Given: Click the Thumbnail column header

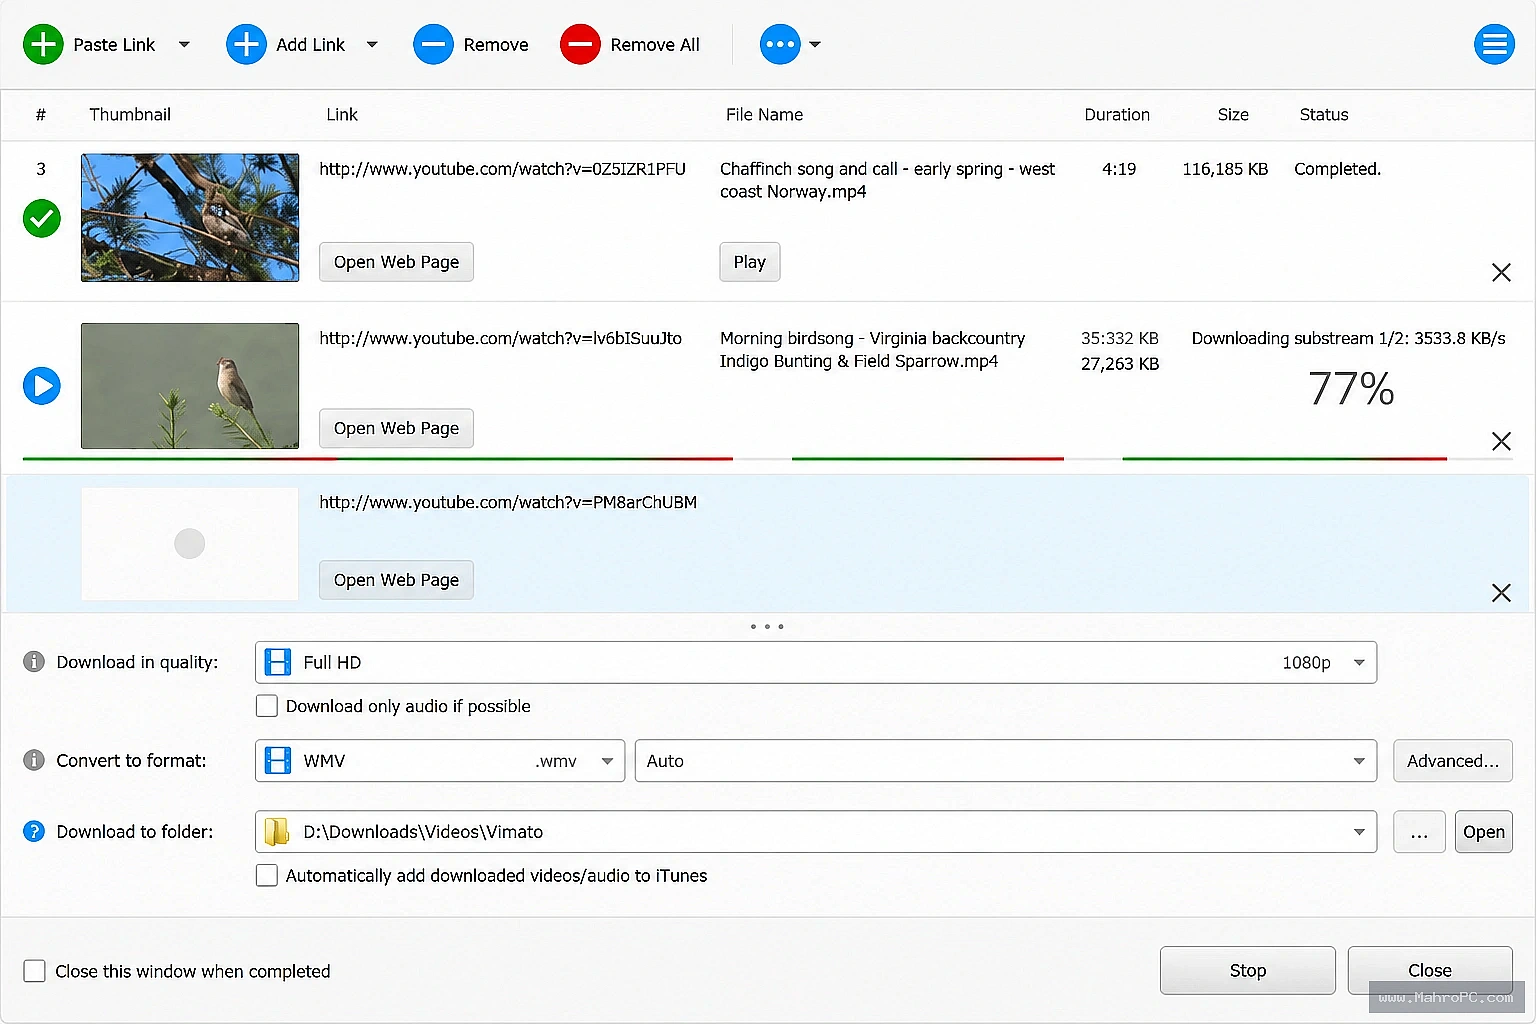Looking at the screenshot, I should point(130,114).
